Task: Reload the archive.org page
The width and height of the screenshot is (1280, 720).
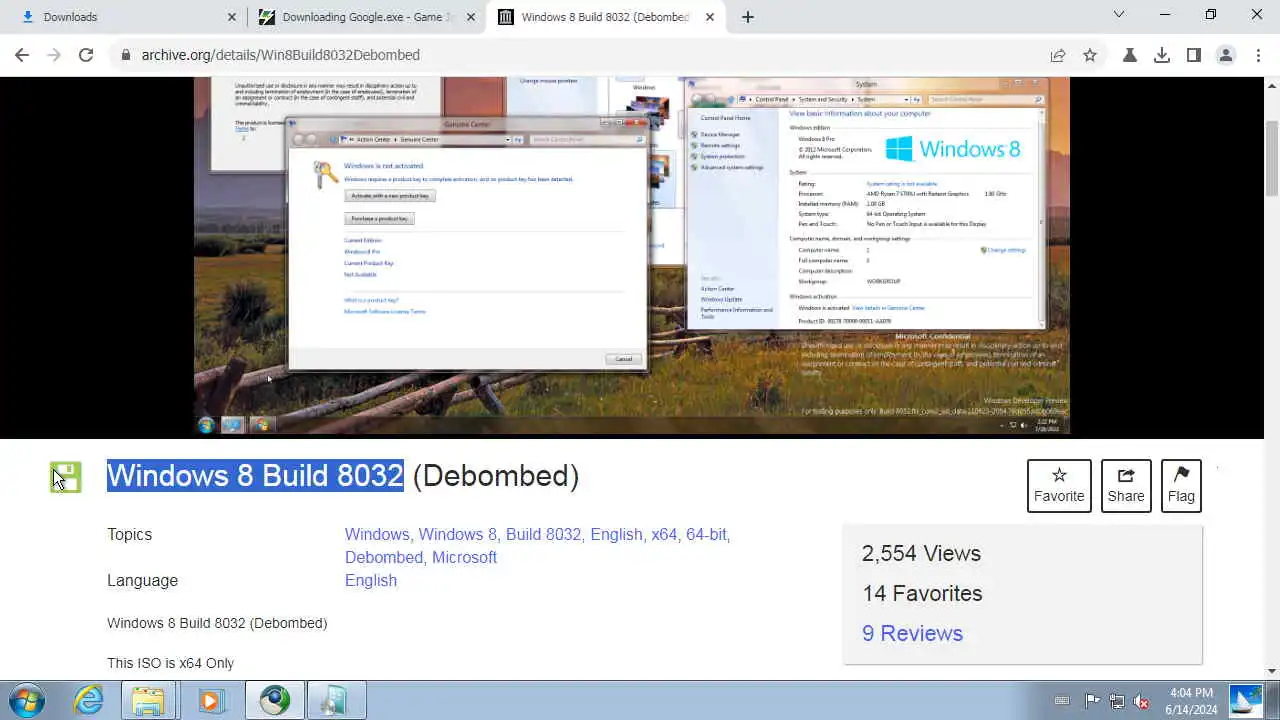Action: 86,55
